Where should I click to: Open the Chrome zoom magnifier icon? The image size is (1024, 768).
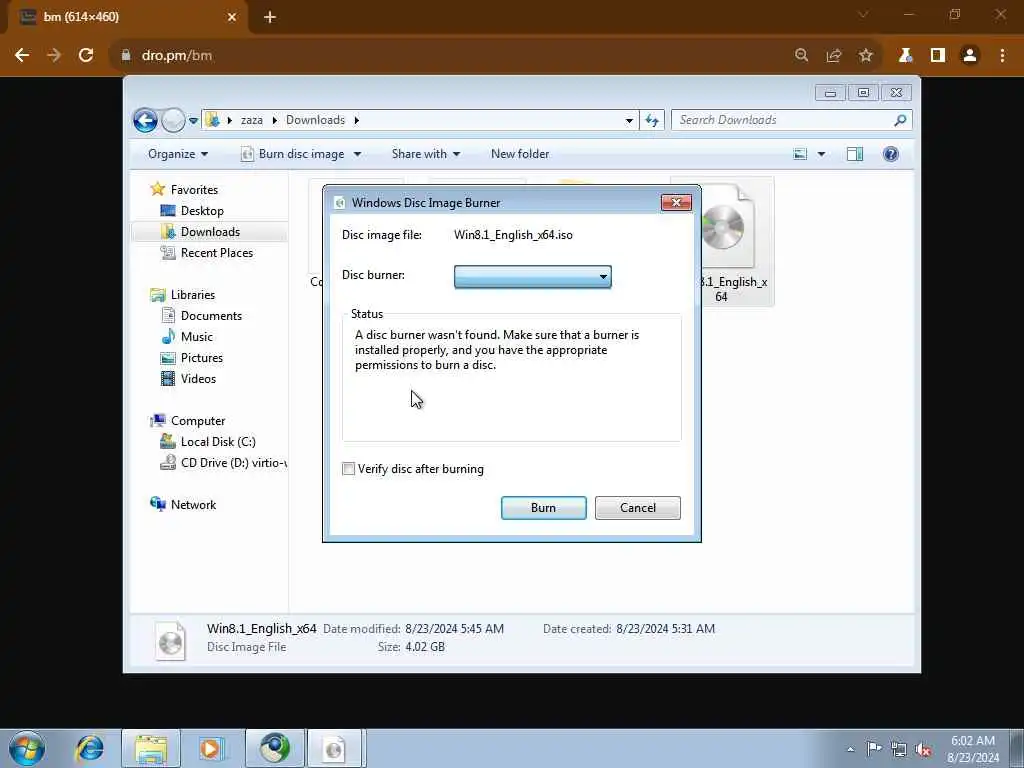tap(801, 56)
